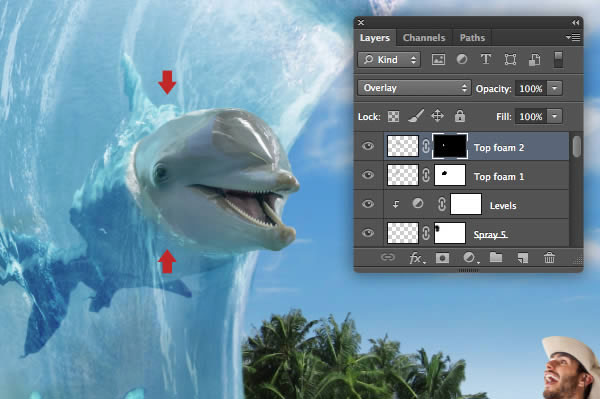Click the Levels adjustment icon
Viewport: 600px width, 399px height.
click(417, 204)
